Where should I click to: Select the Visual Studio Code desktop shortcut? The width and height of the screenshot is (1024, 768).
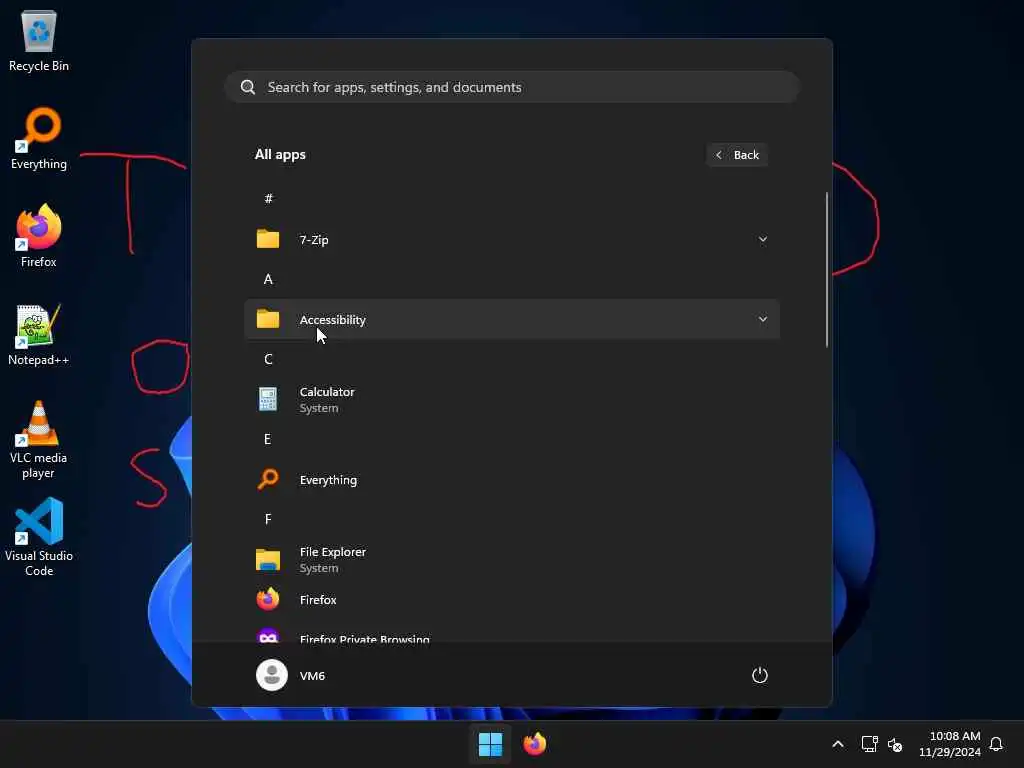(x=39, y=537)
